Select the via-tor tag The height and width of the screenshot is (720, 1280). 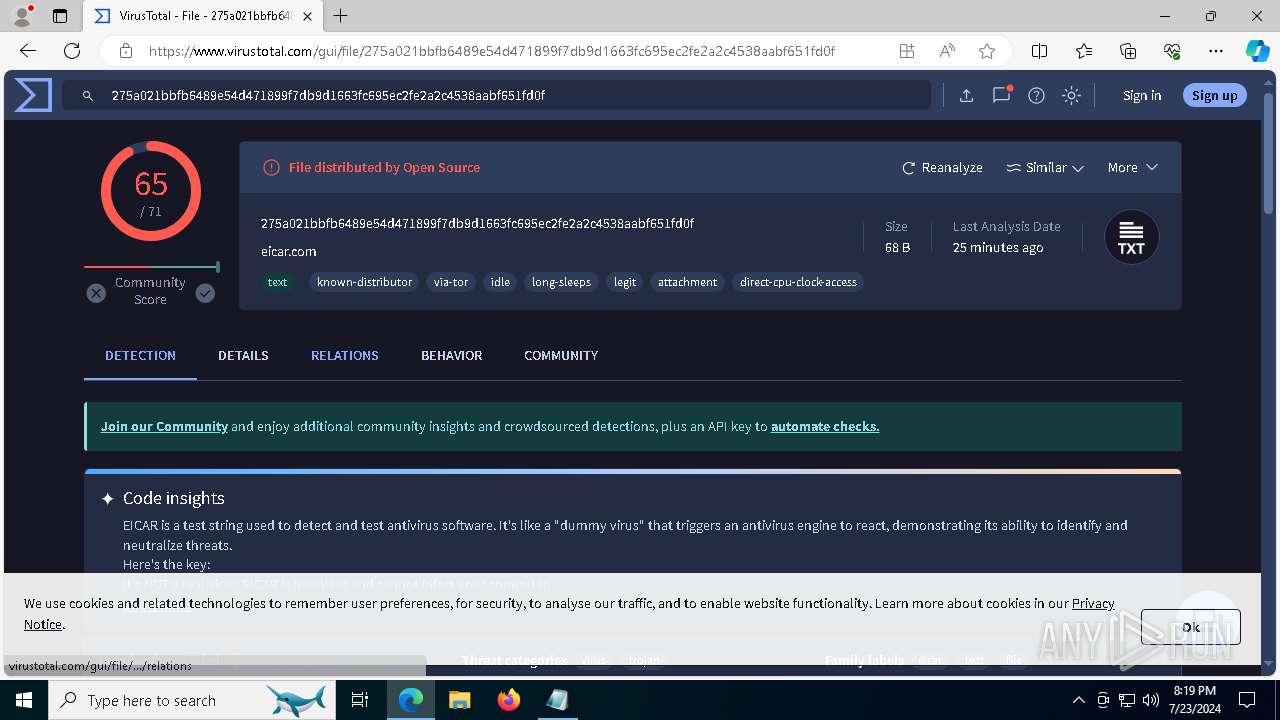tap(451, 282)
